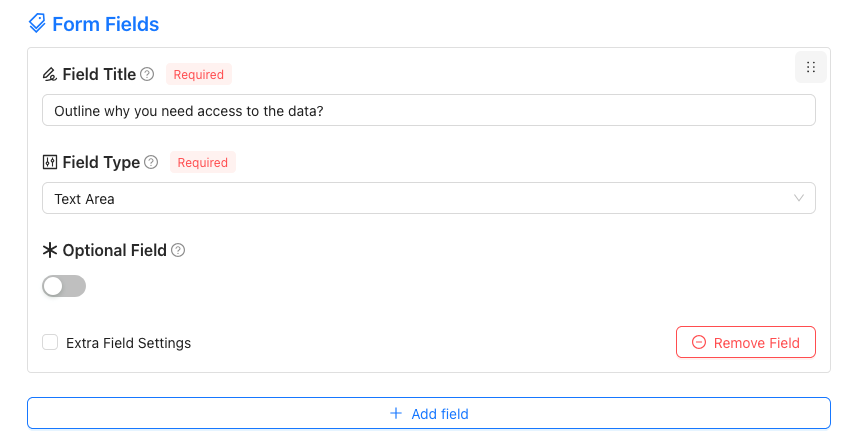The height and width of the screenshot is (441, 855).
Task: Click the Required badge next to Field Title
Action: pyautogui.click(x=199, y=74)
